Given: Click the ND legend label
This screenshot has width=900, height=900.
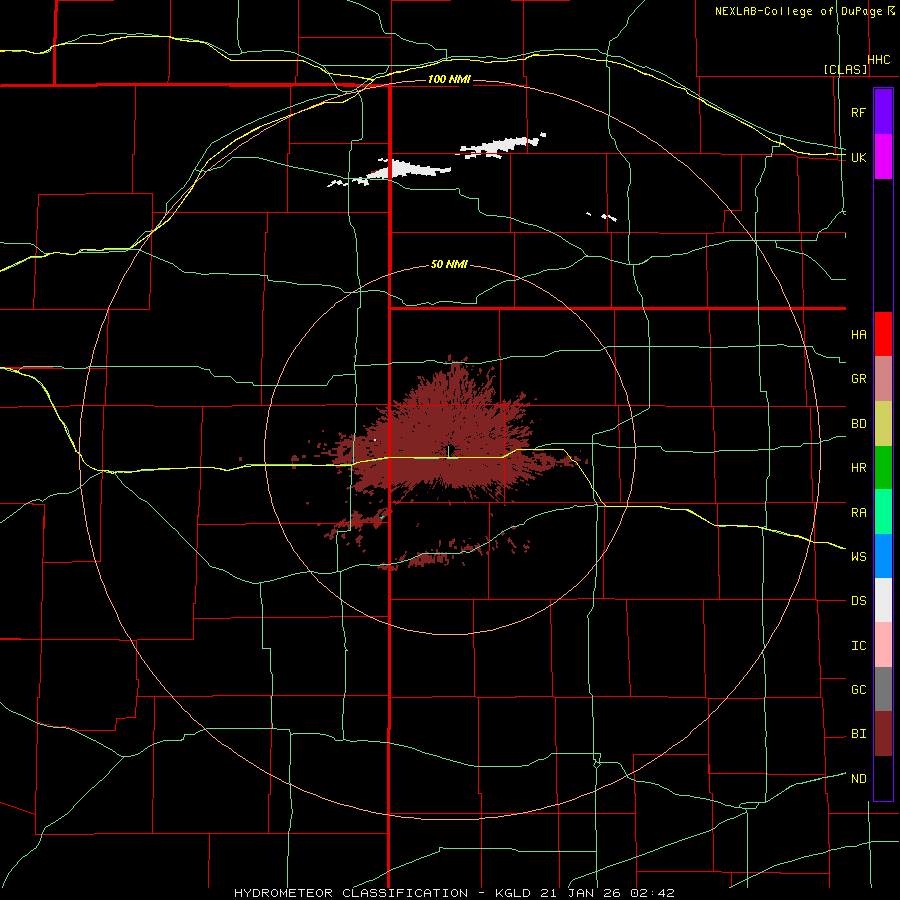Looking at the screenshot, I should tap(858, 779).
